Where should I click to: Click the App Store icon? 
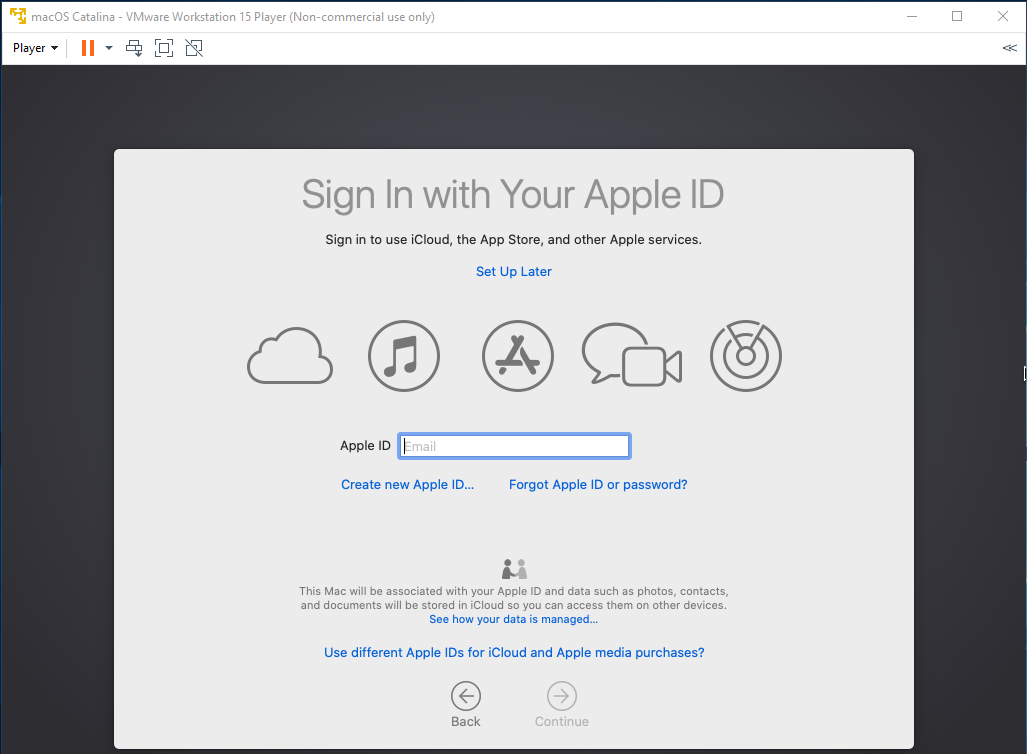click(x=517, y=356)
